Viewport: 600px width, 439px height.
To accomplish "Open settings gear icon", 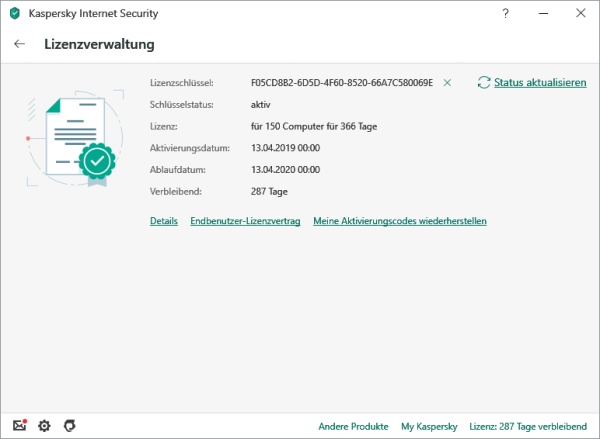I will coord(44,426).
